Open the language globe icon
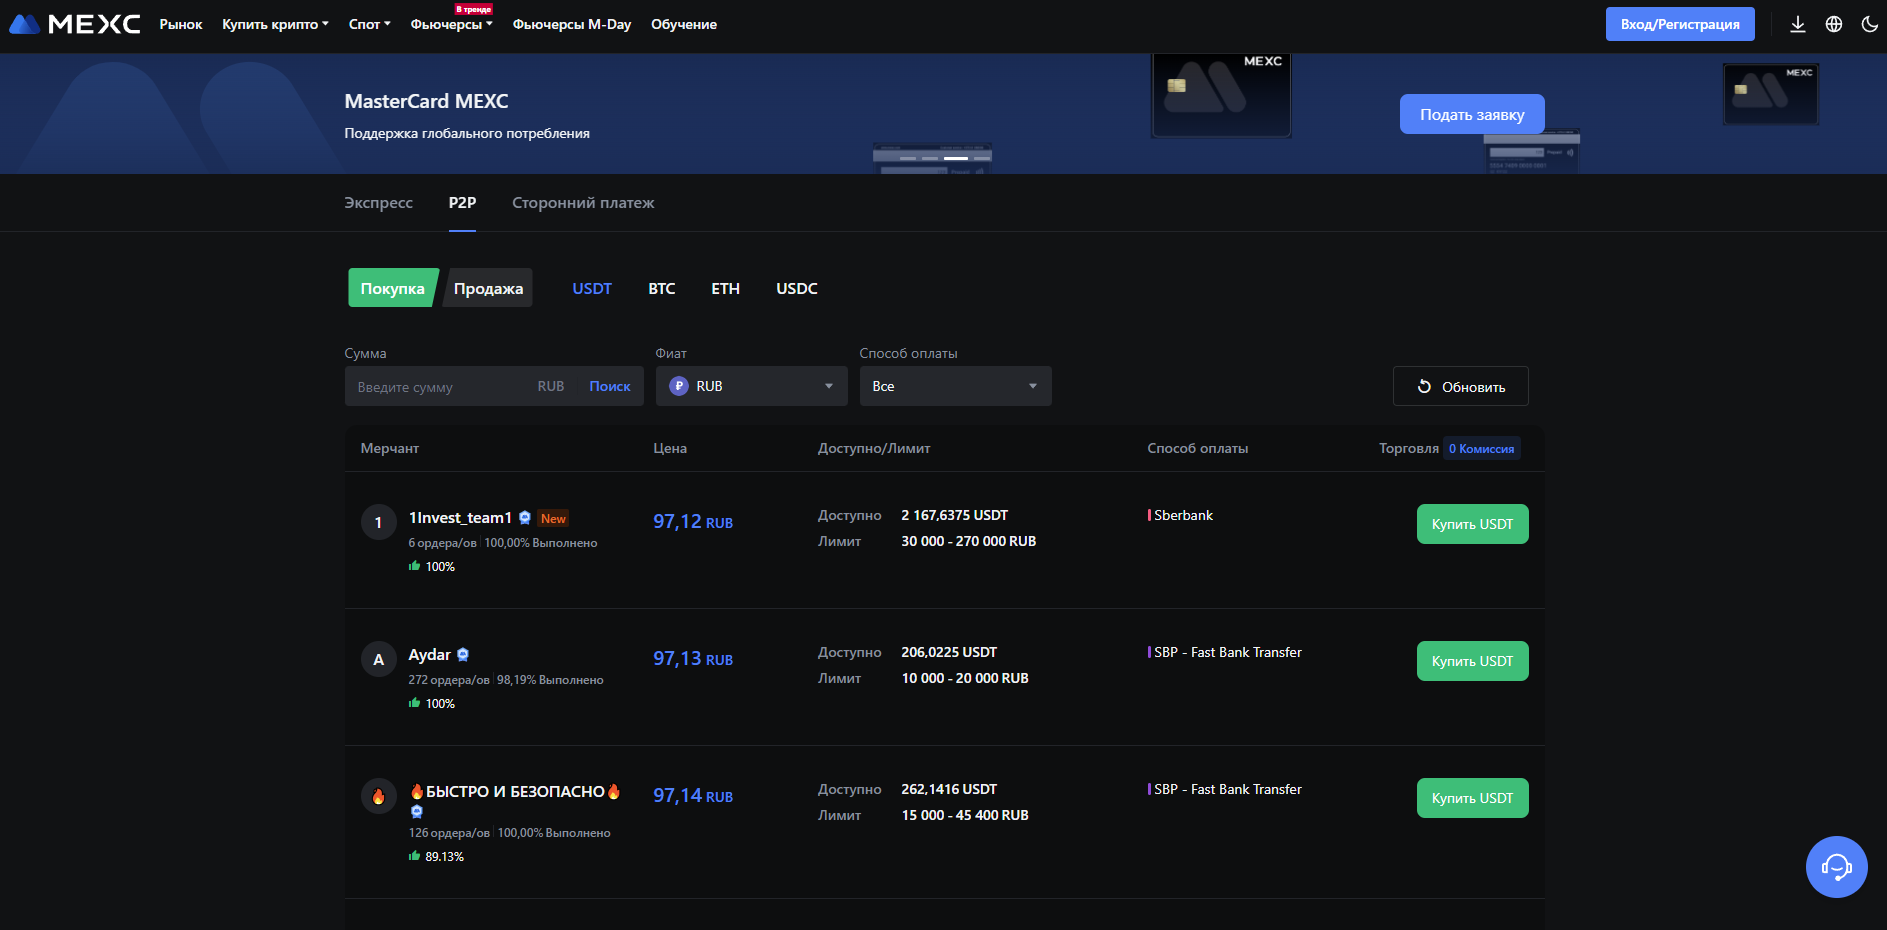Screen dimensions: 1887x930 [x=1834, y=24]
